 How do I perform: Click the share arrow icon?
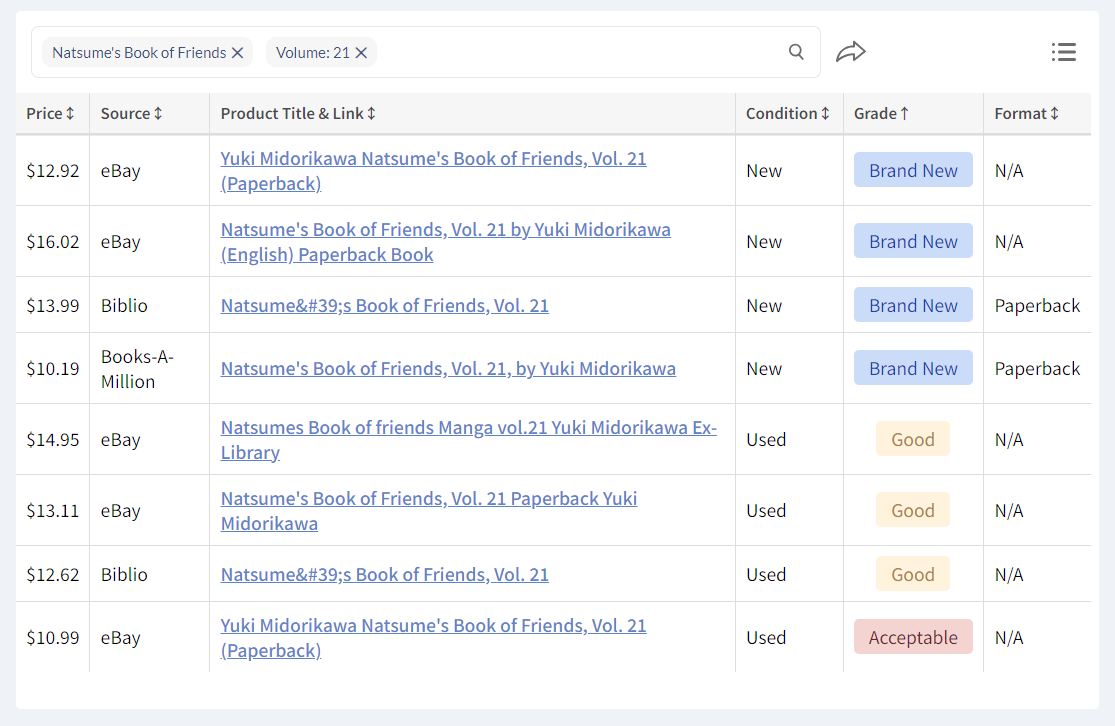(x=851, y=52)
